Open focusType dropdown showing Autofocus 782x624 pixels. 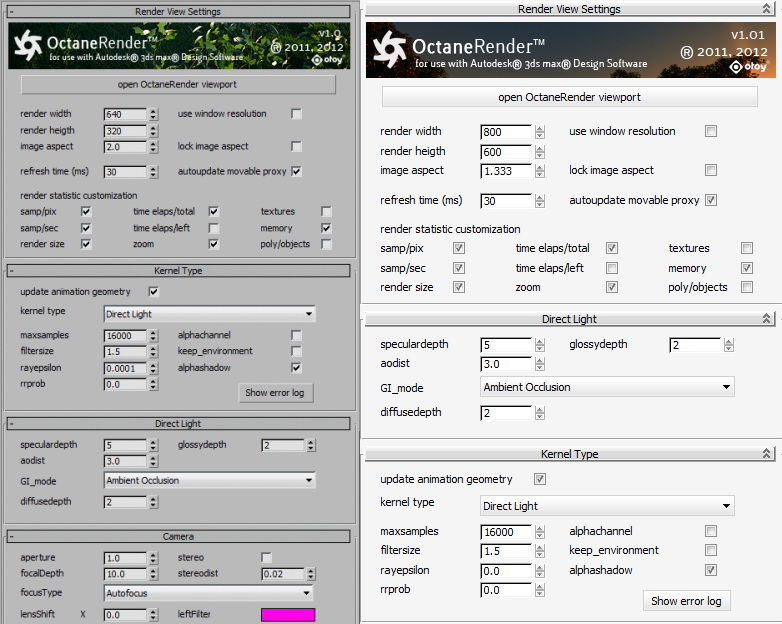pos(209,593)
